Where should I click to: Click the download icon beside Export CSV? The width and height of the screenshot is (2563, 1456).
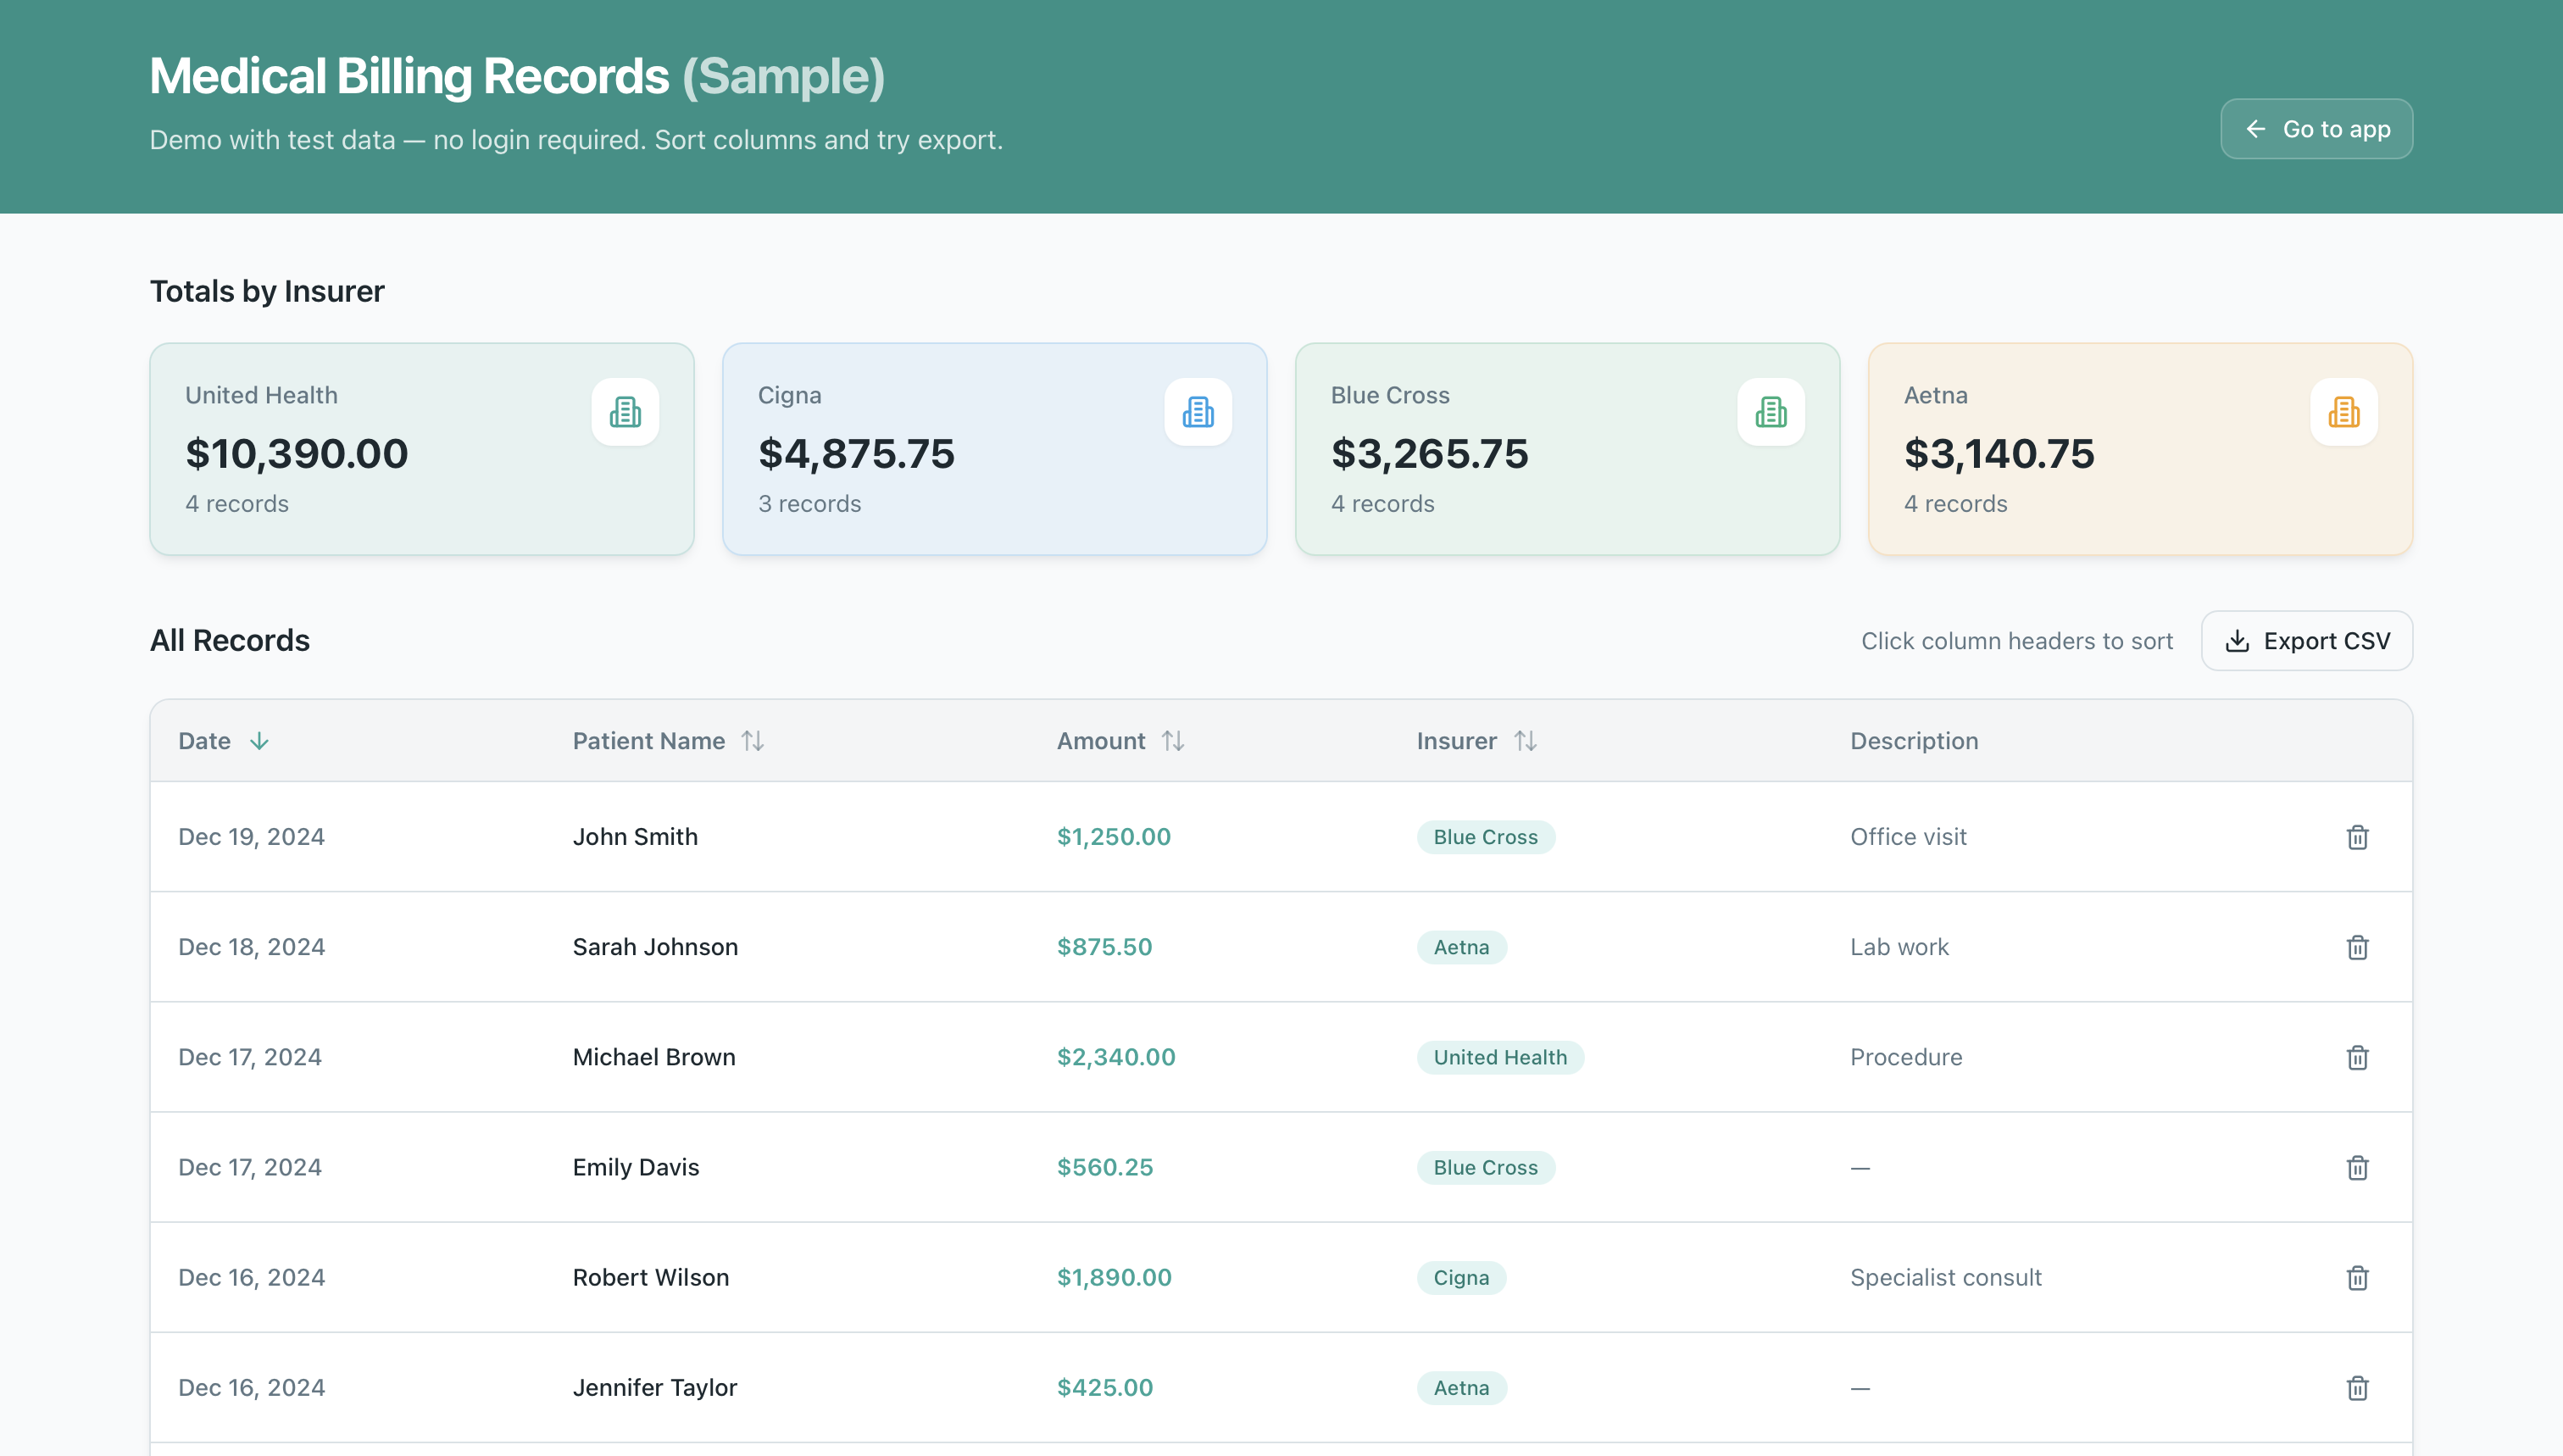click(2237, 640)
